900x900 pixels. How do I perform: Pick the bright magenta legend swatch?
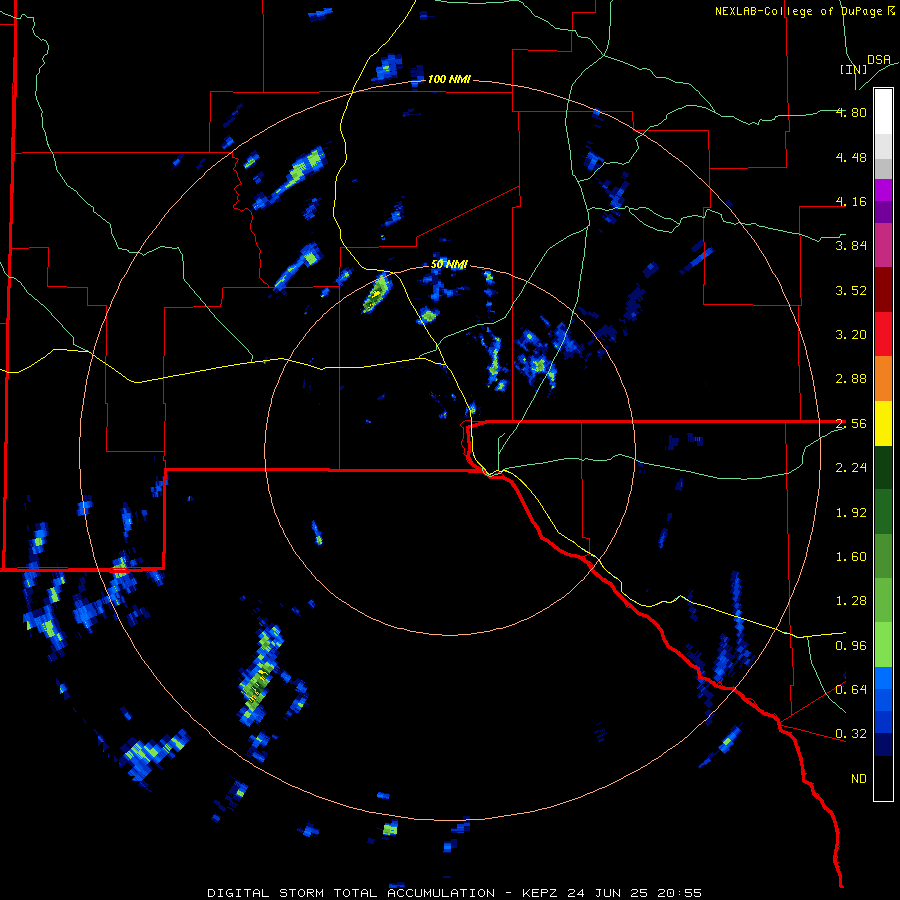point(883,190)
